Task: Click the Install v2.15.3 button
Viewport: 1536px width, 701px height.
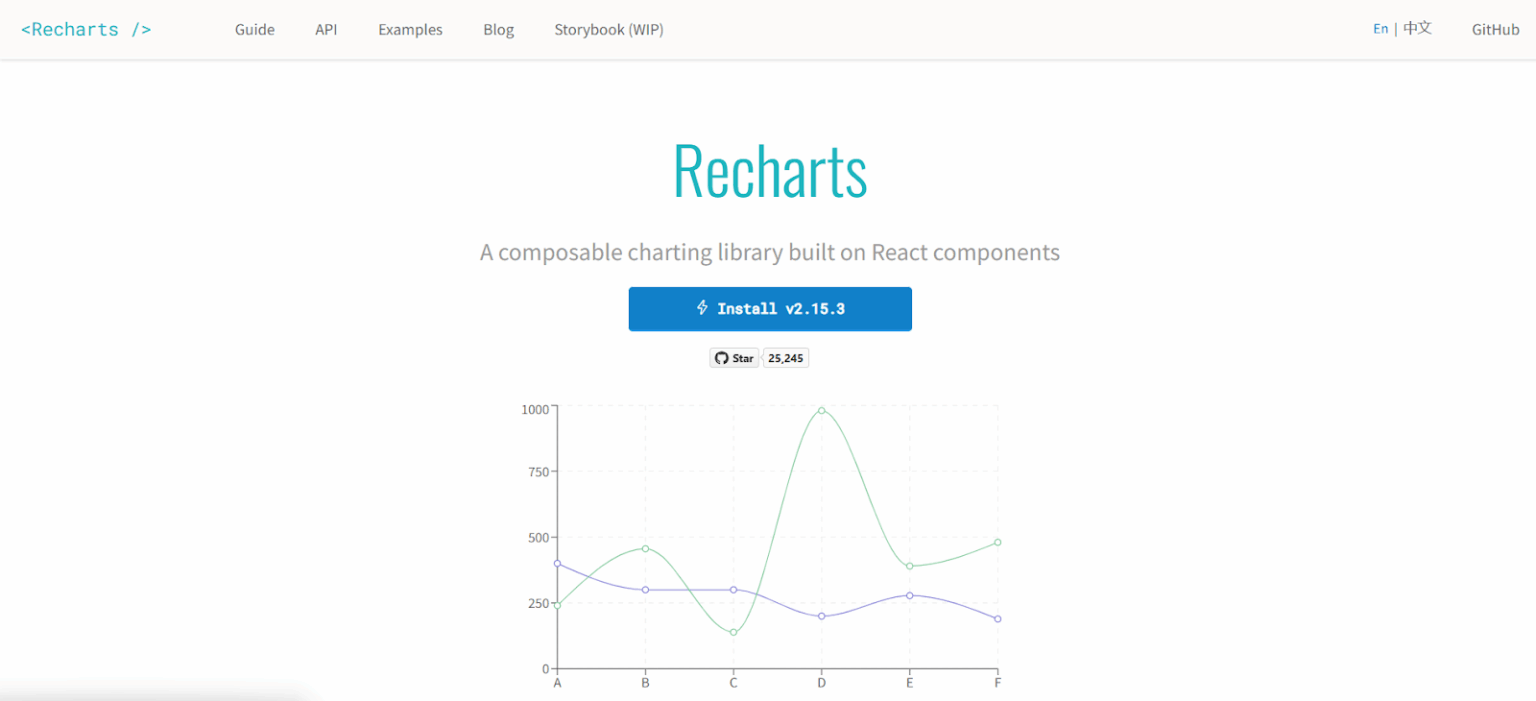Action: tap(770, 308)
